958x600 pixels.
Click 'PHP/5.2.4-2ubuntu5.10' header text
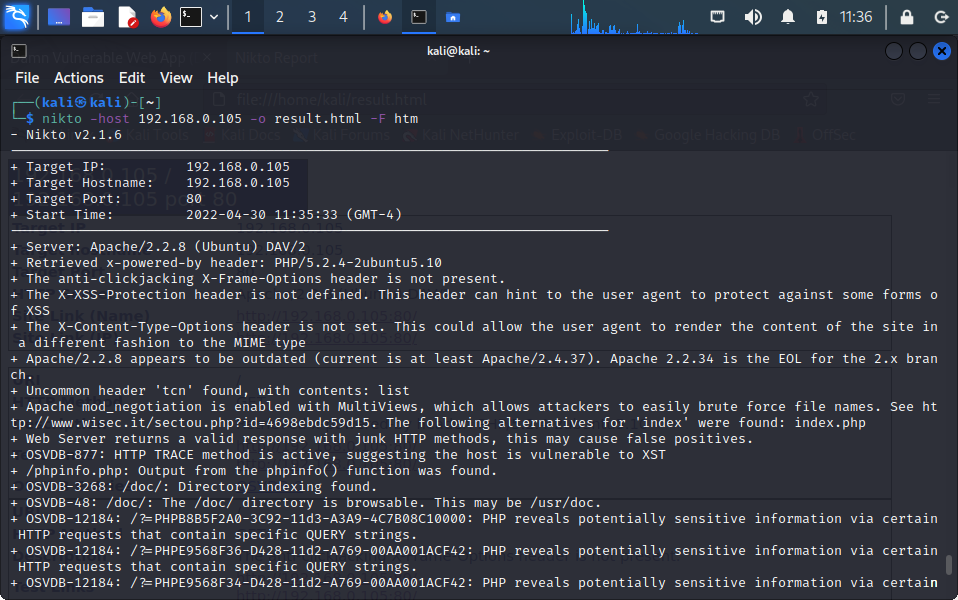(357, 263)
